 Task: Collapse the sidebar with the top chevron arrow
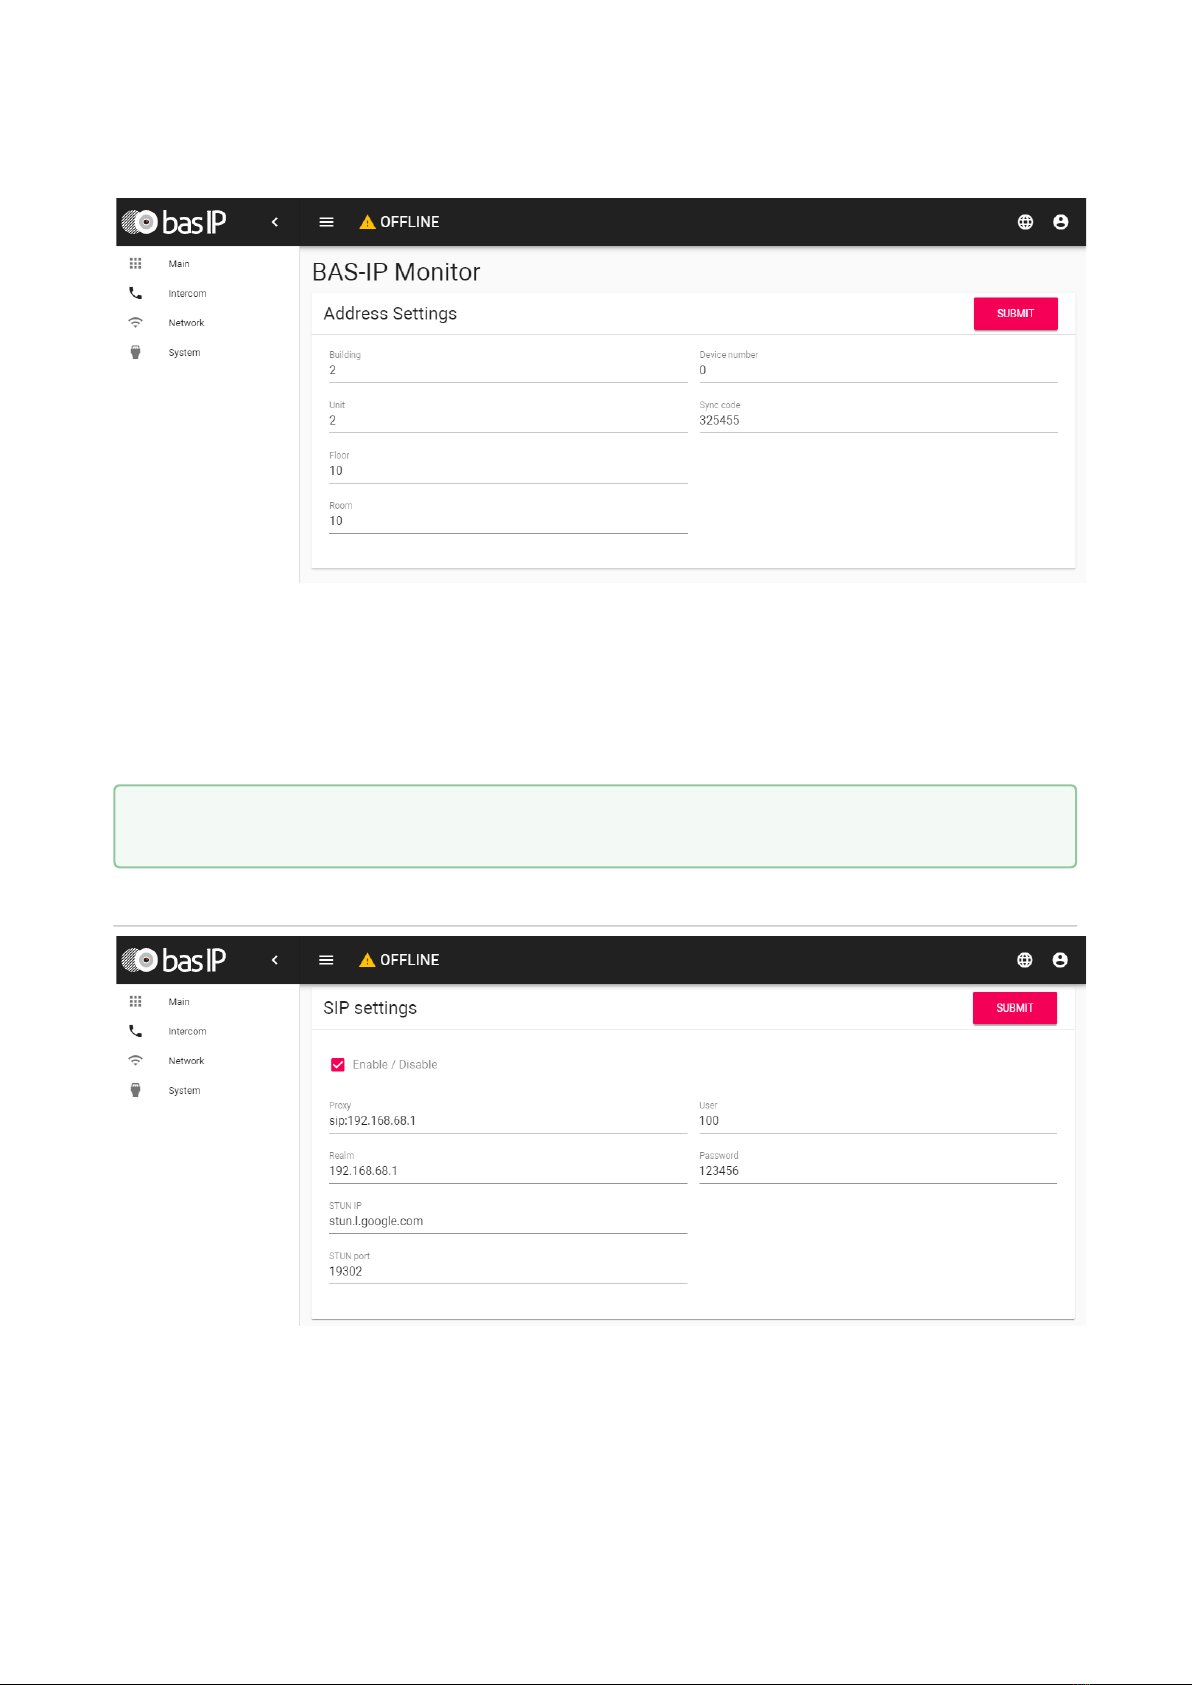pos(275,222)
